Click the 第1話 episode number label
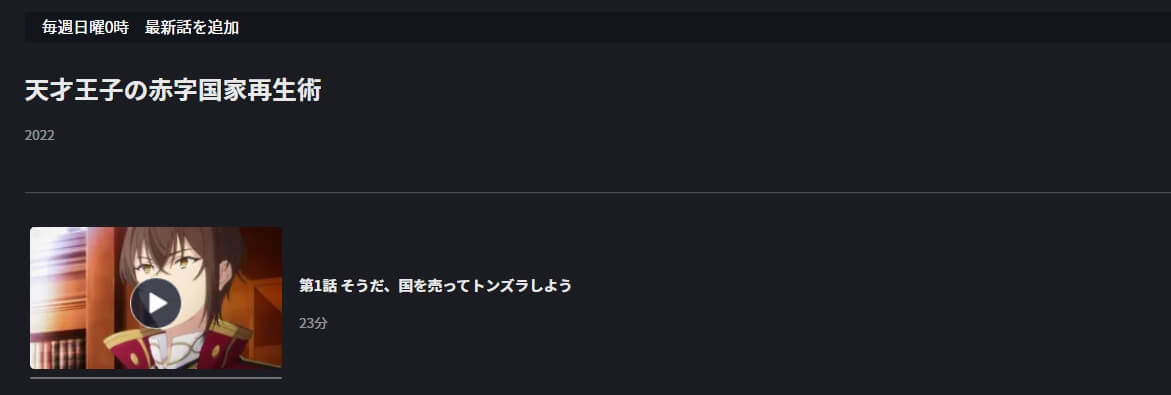The width and height of the screenshot is (1171, 395). [317, 285]
